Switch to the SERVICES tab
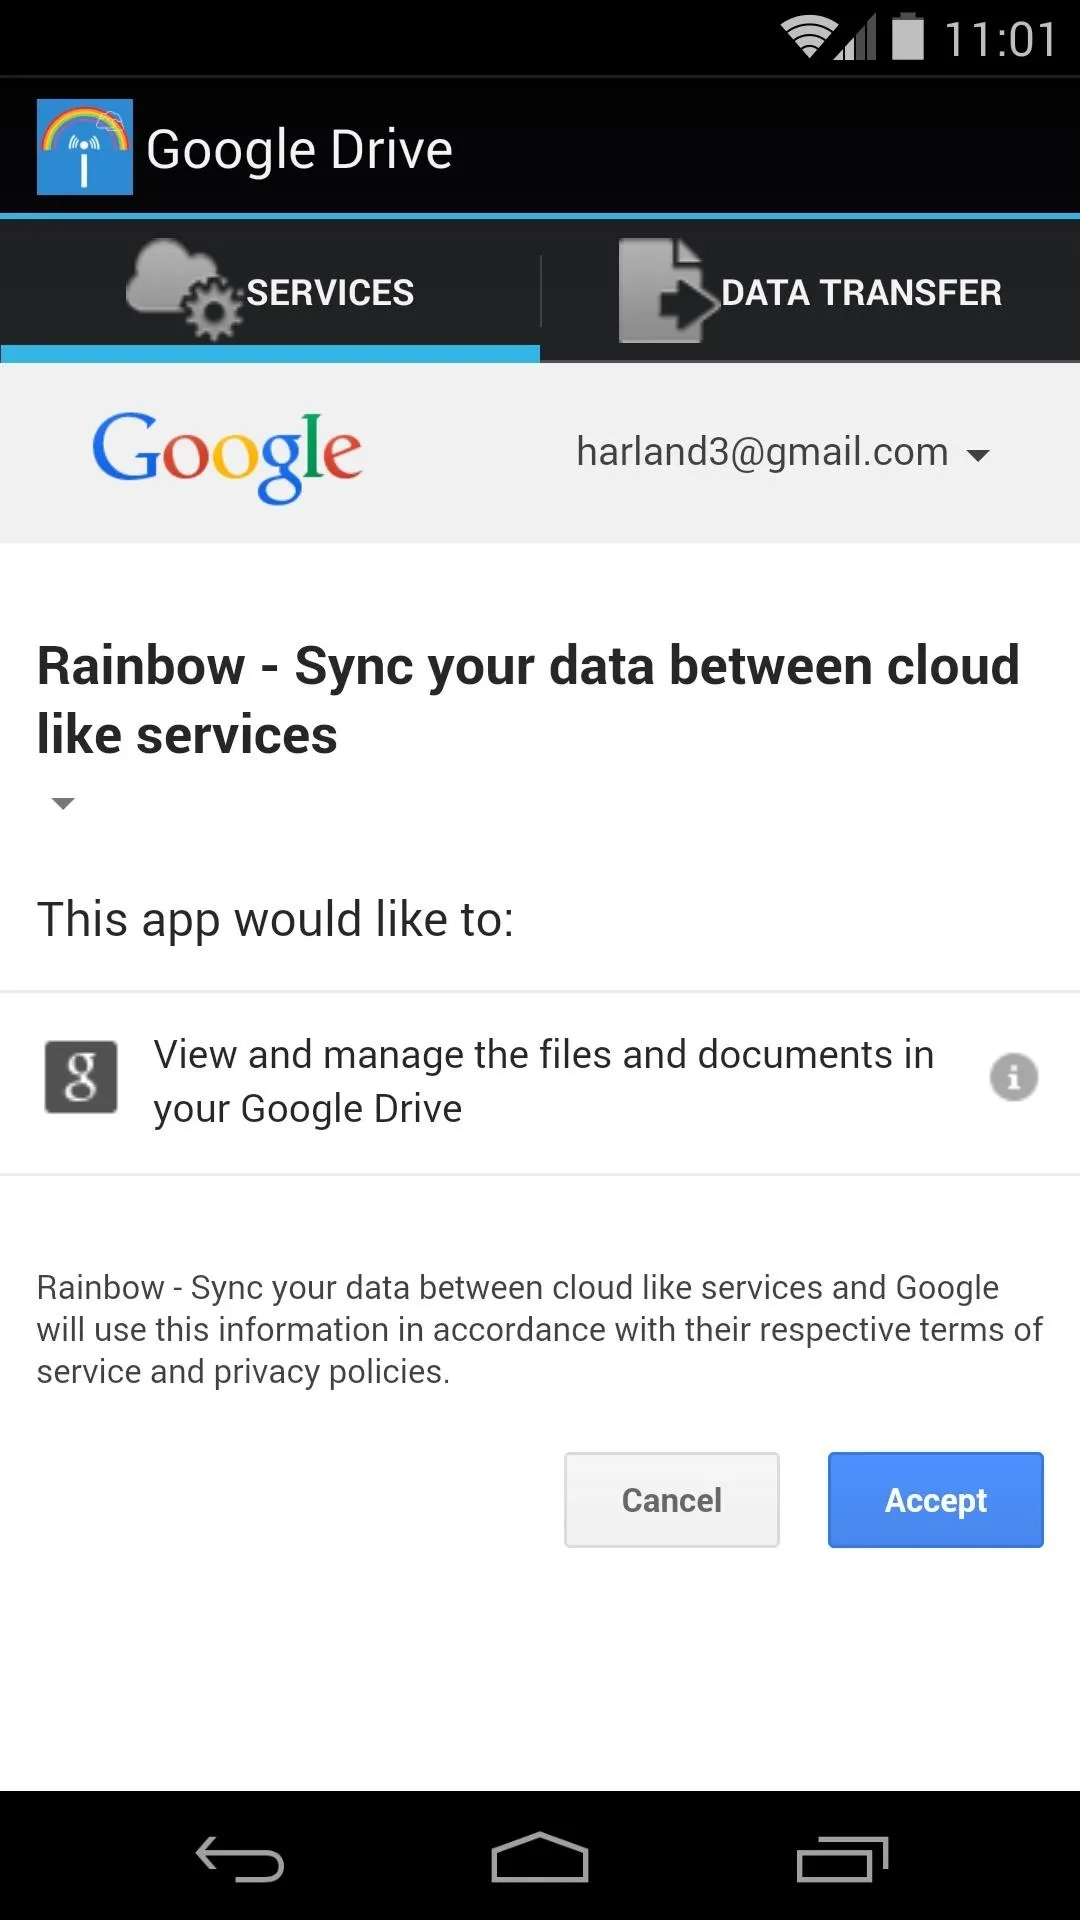 [270, 291]
